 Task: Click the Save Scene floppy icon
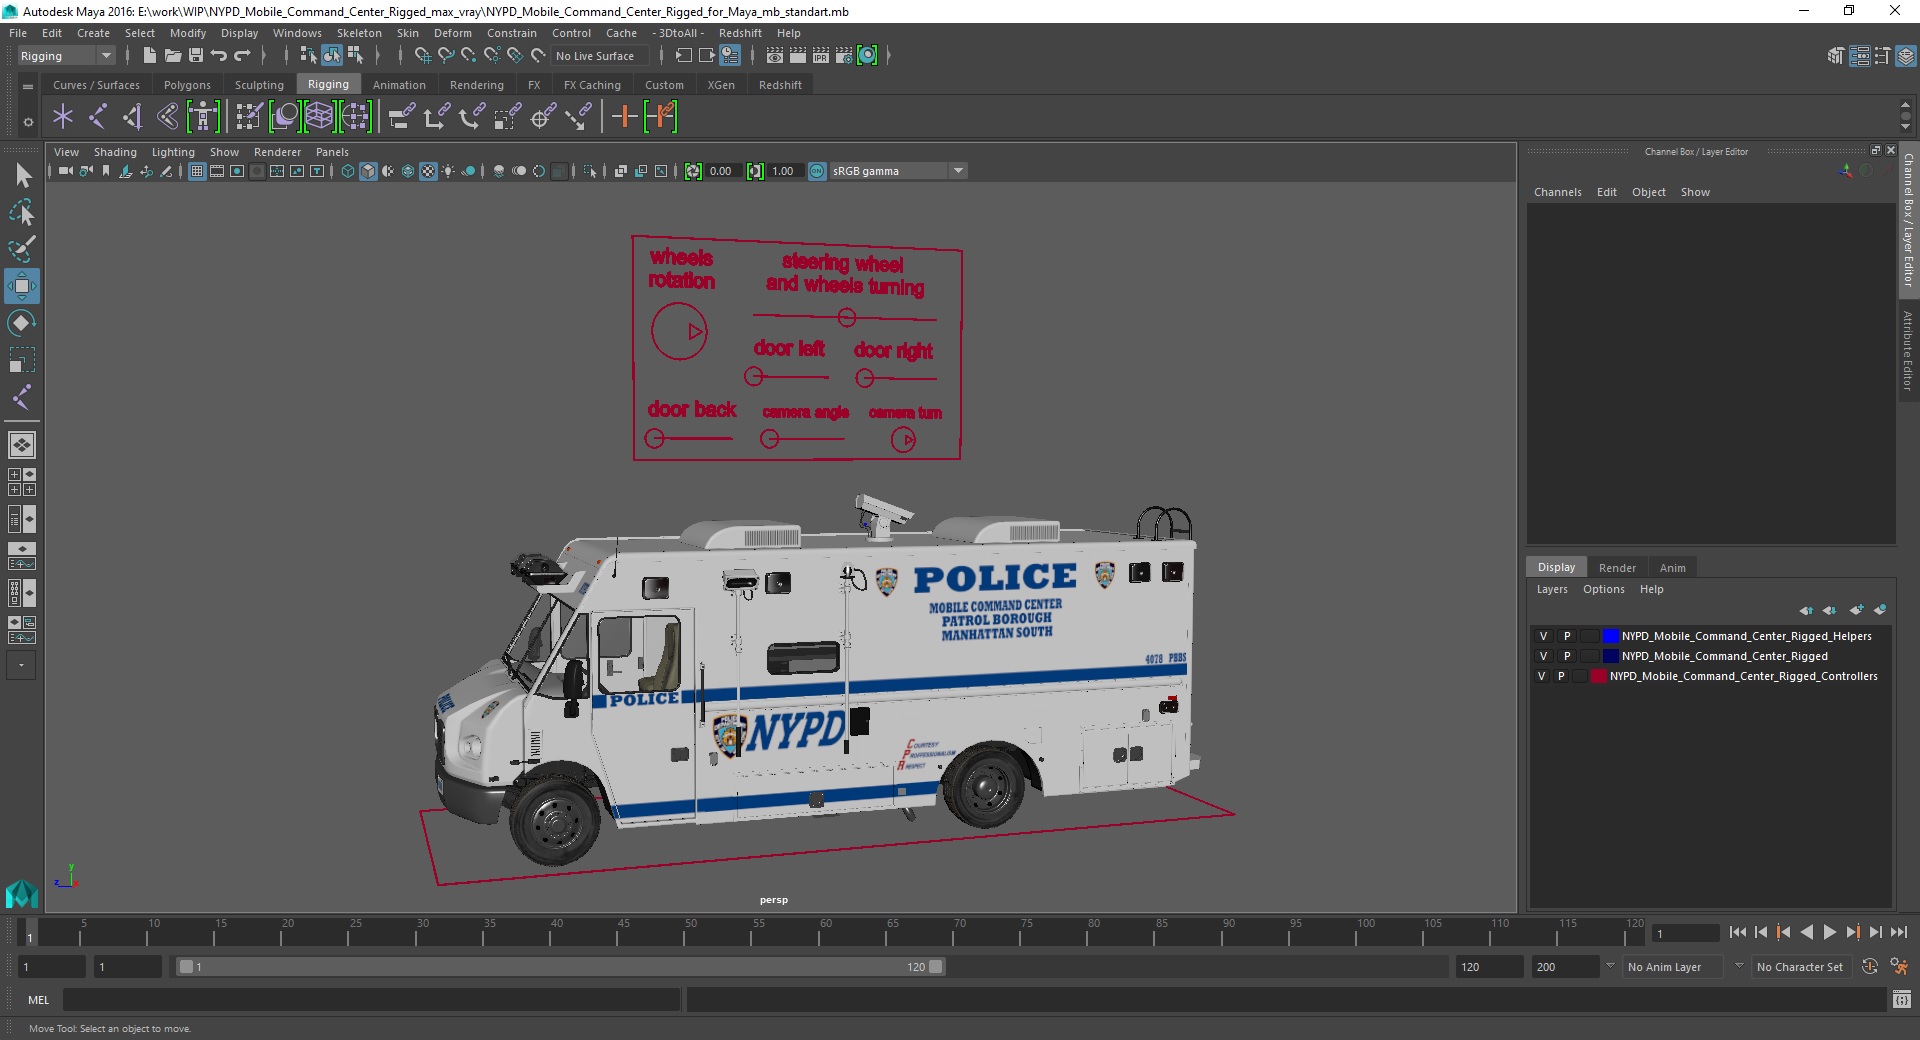click(196, 56)
